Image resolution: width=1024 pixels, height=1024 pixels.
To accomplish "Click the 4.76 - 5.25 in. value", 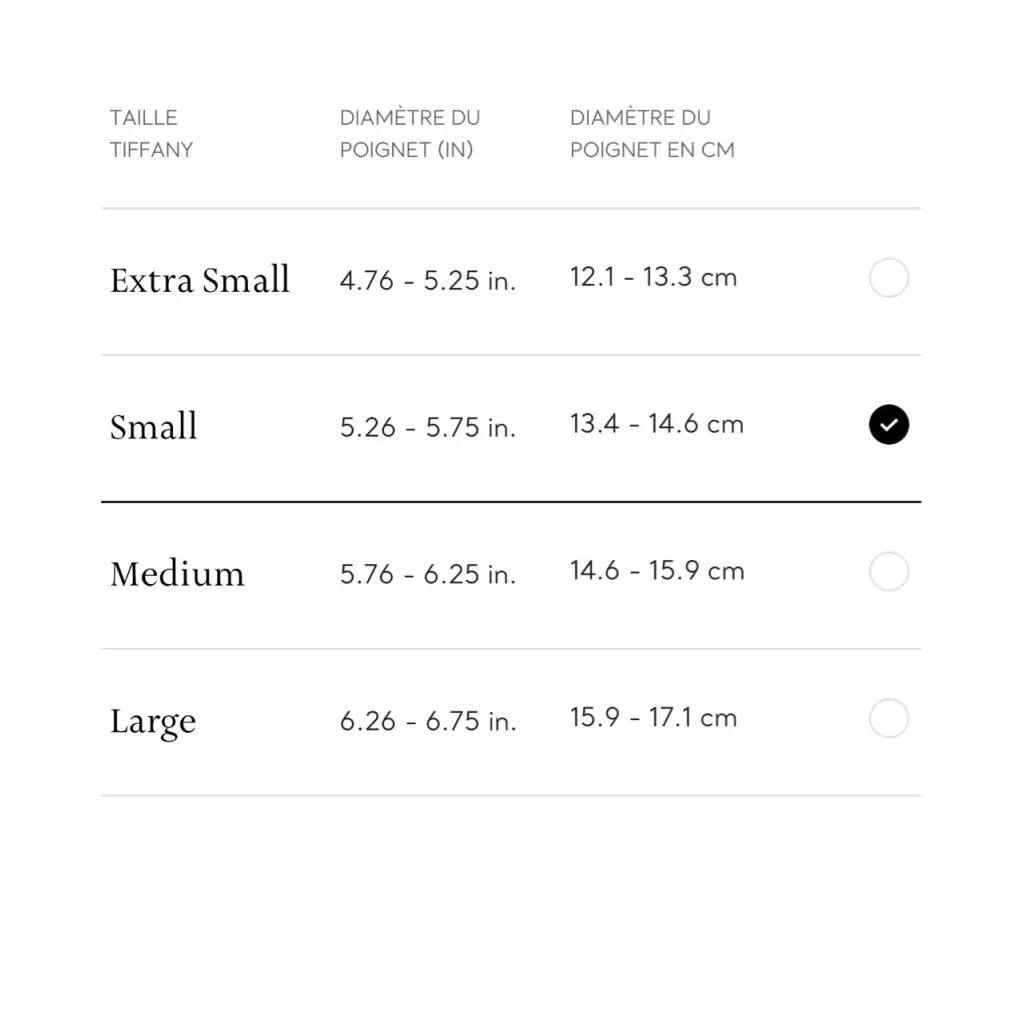I will click(x=427, y=281).
